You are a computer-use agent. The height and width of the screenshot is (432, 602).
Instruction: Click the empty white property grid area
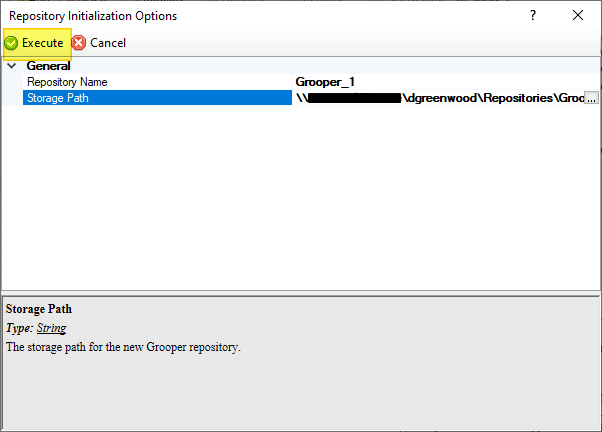pyautogui.click(x=300, y=200)
